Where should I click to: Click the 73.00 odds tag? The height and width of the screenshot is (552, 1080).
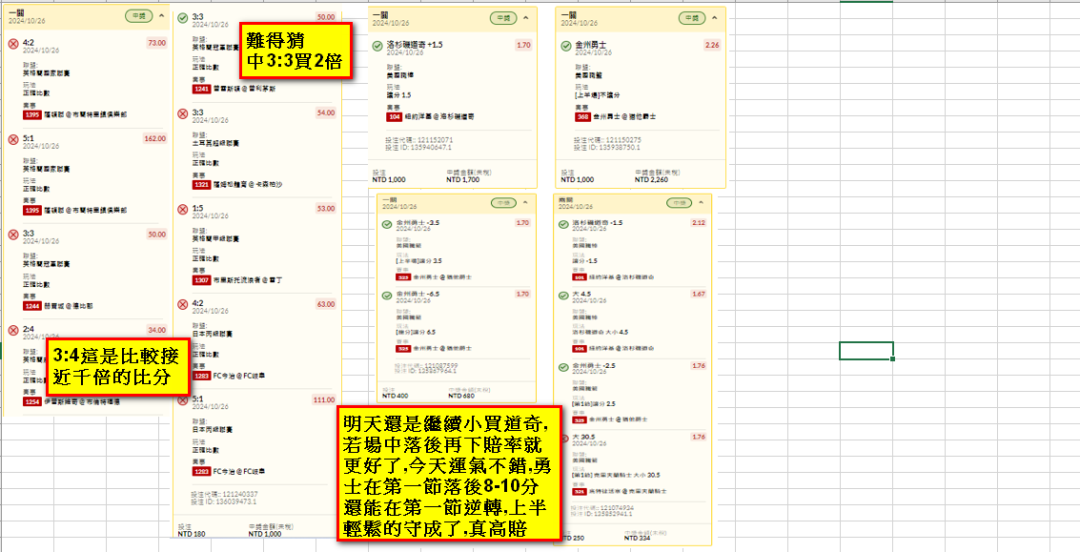pos(157,43)
